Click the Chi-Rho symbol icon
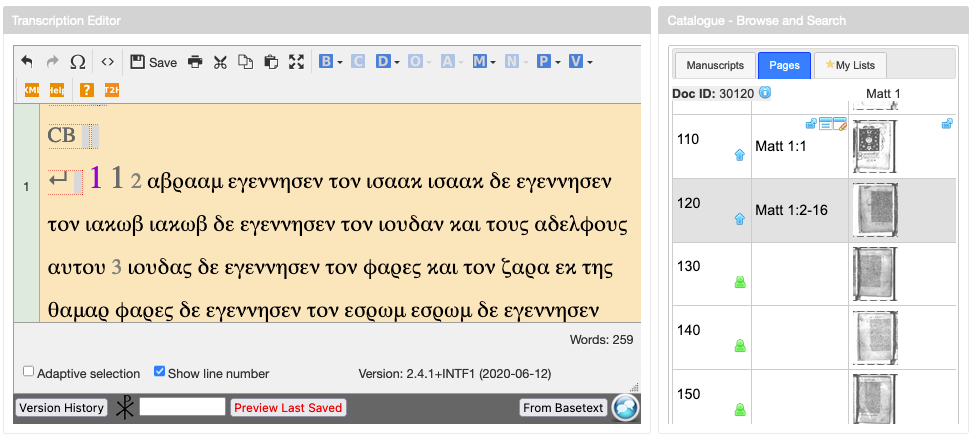Screen dimensions: 972x436 tap(125, 407)
